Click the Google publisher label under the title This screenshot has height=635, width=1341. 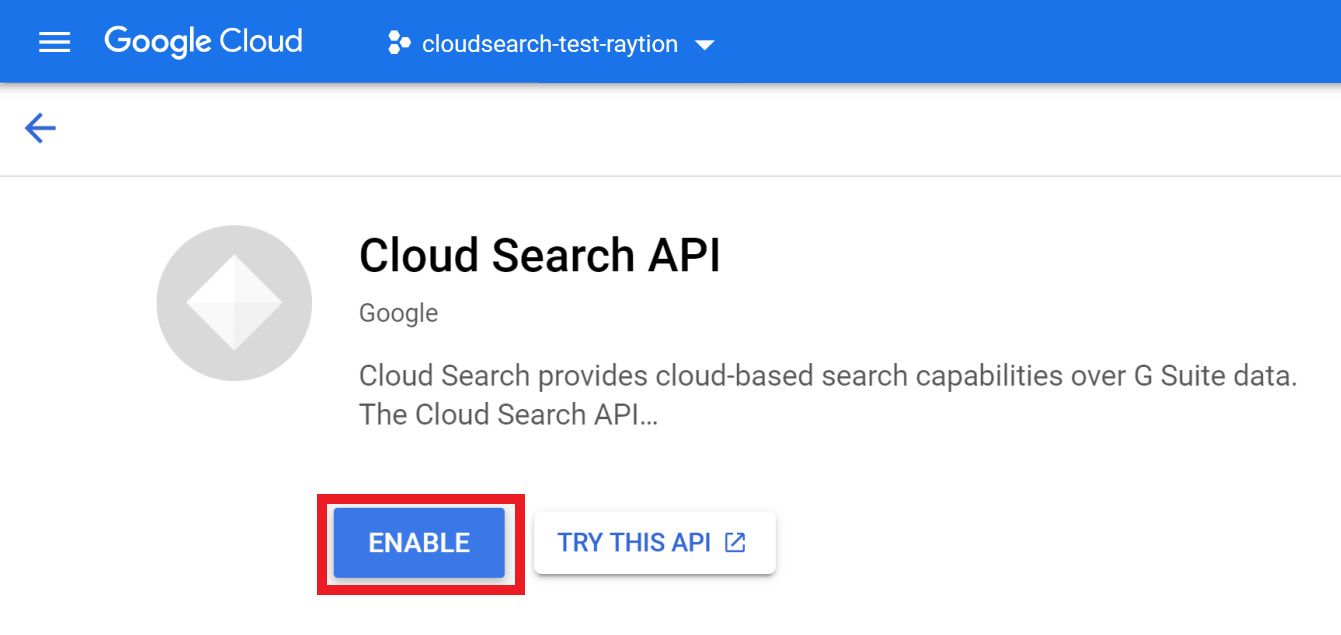(397, 312)
